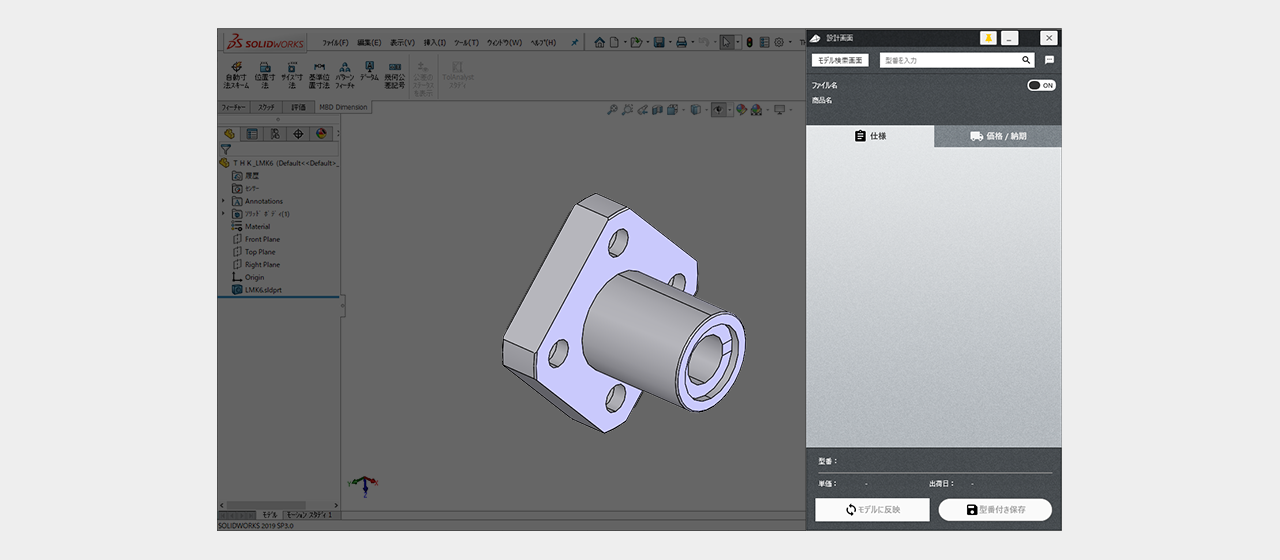Image resolution: width=1280 pixels, height=560 pixels.
Task: Select the 自動寸法スキーム tool
Action: [237, 75]
